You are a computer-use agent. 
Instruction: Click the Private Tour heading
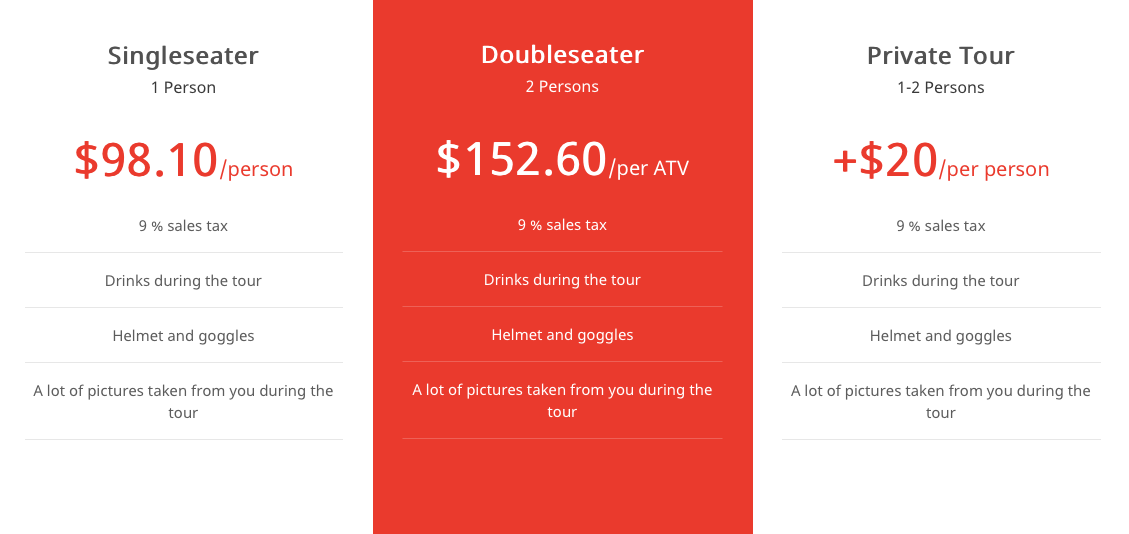tap(940, 55)
